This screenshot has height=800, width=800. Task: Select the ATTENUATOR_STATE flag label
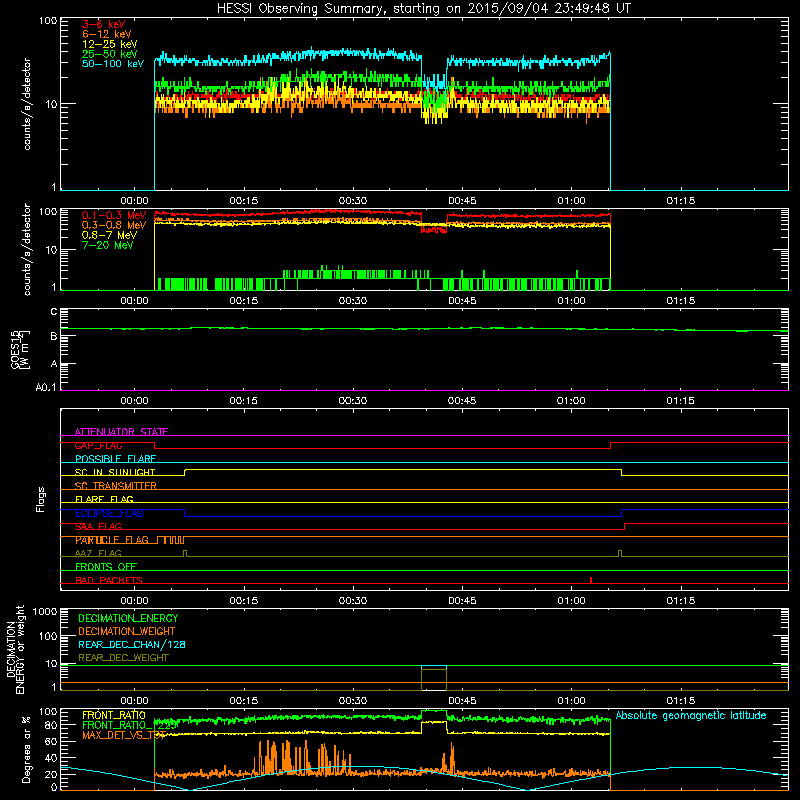(121, 432)
